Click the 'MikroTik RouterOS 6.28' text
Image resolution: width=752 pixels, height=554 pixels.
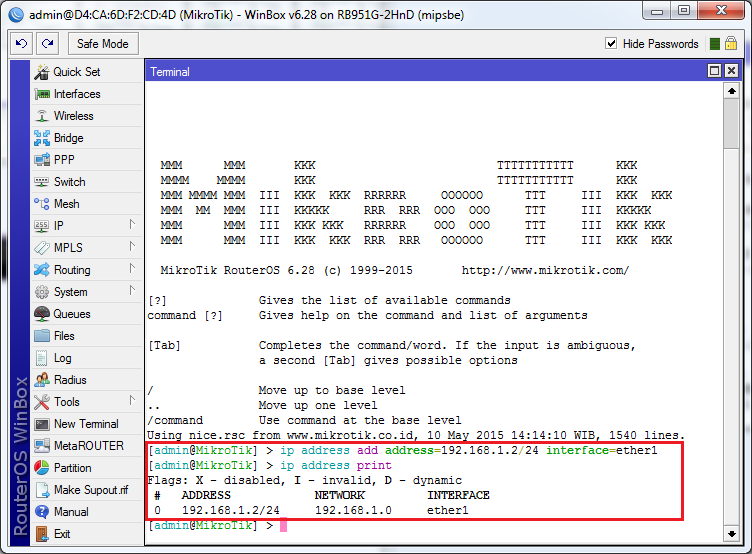pos(237,271)
